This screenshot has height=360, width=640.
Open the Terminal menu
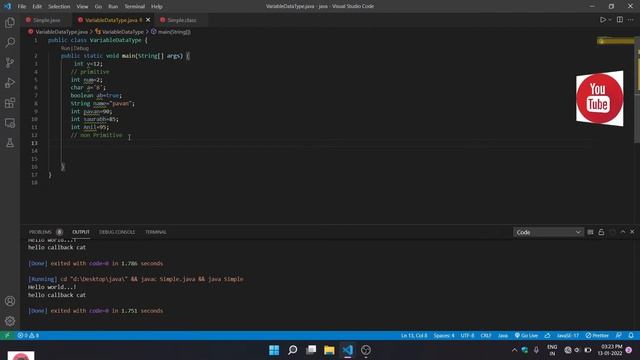134,7
